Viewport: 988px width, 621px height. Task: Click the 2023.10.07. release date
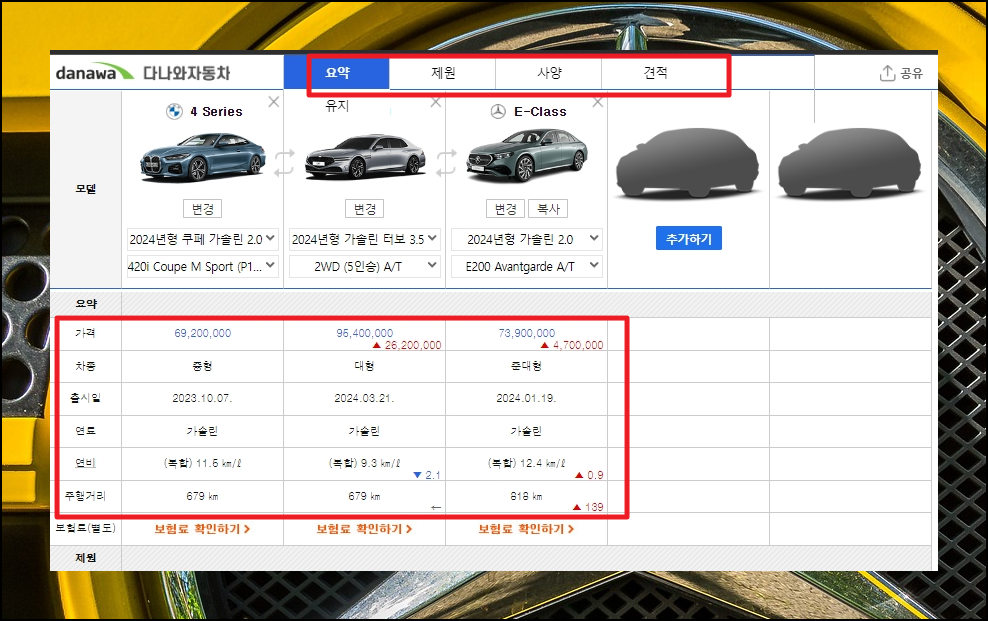(x=202, y=398)
